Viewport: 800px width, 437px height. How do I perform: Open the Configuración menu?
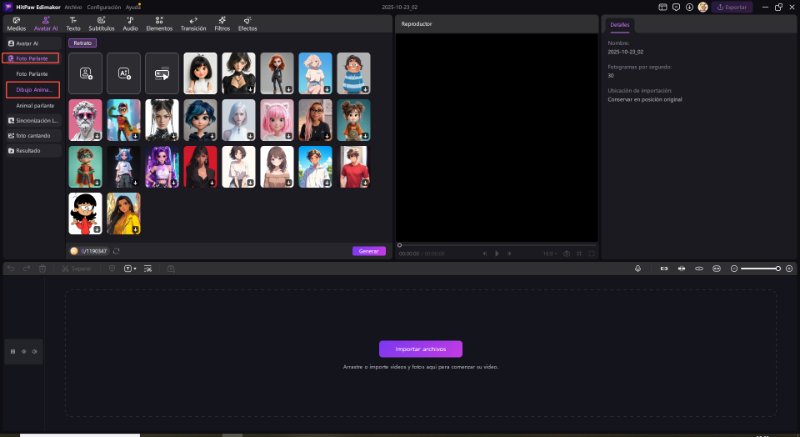pos(104,6)
